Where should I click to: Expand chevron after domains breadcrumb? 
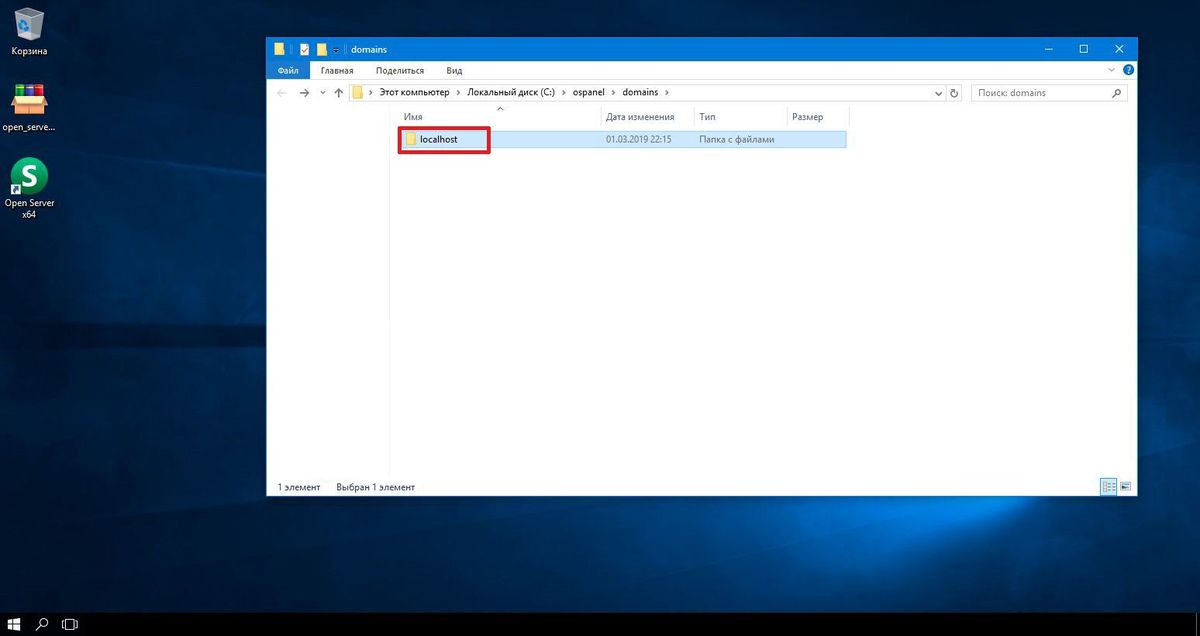coord(667,93)
